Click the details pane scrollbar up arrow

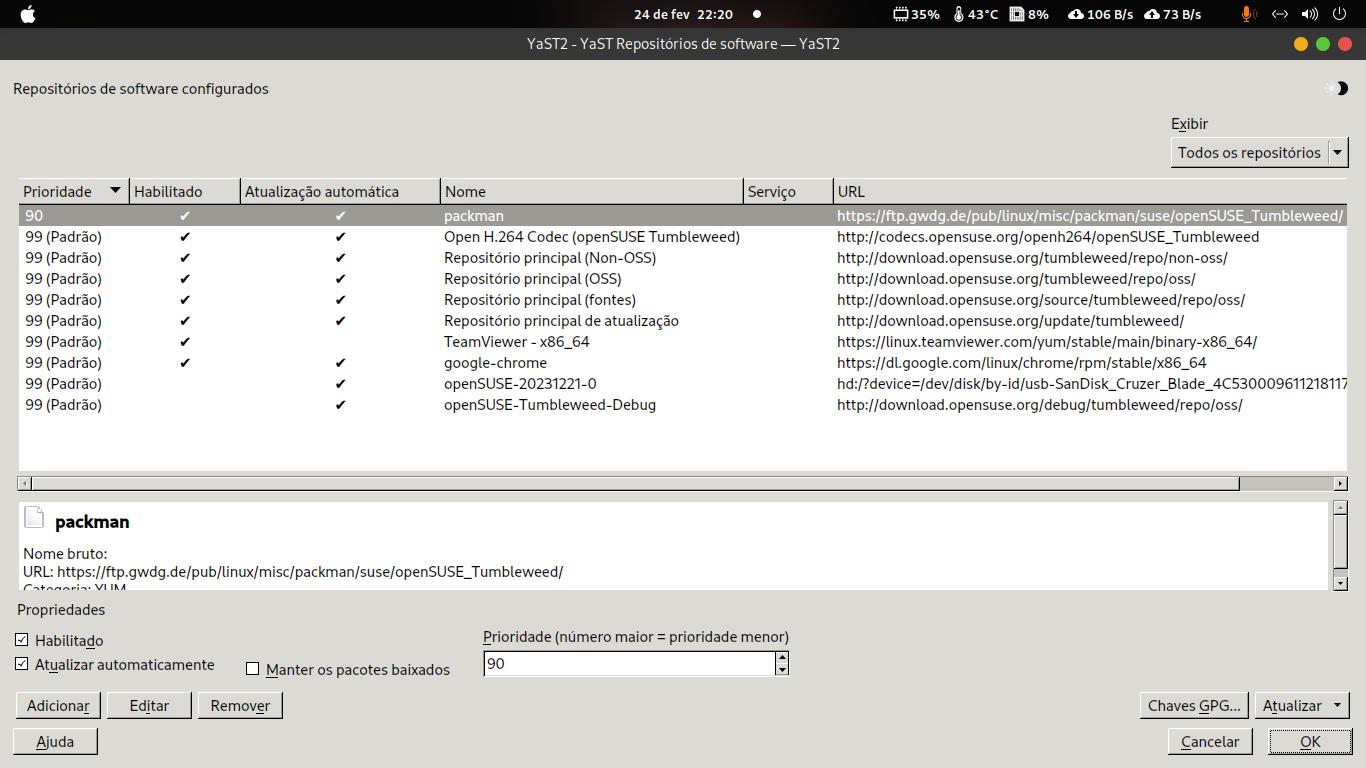click(1341, 508)
